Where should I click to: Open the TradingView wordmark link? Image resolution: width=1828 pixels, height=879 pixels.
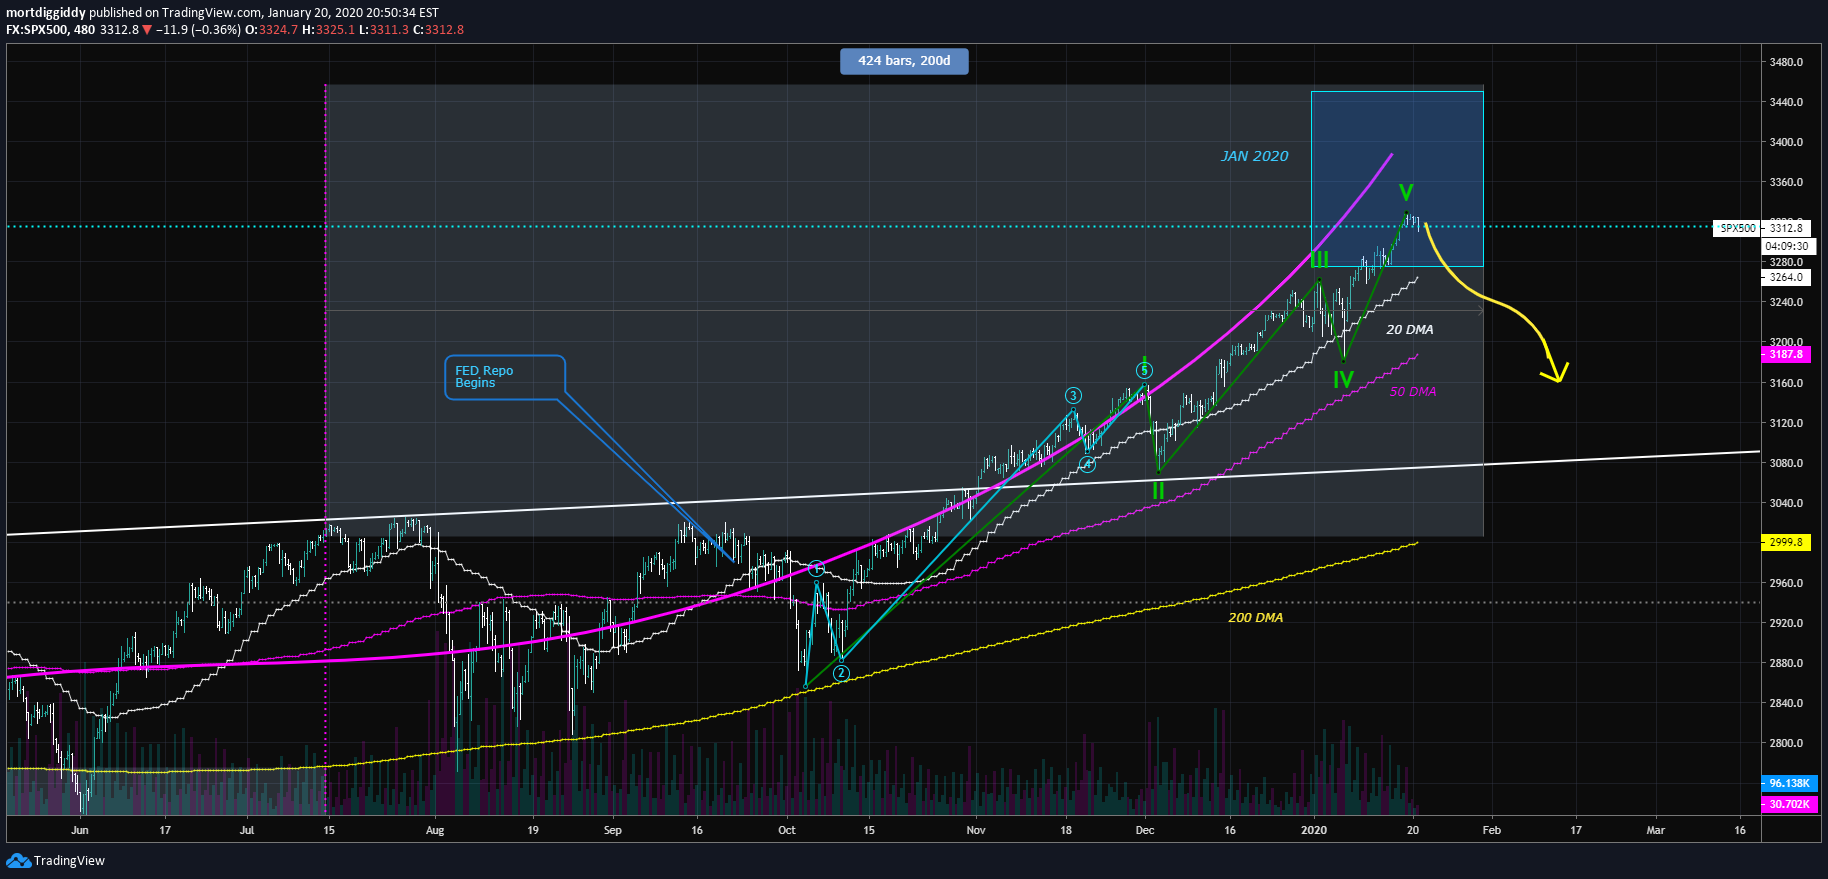pos(69,861)
